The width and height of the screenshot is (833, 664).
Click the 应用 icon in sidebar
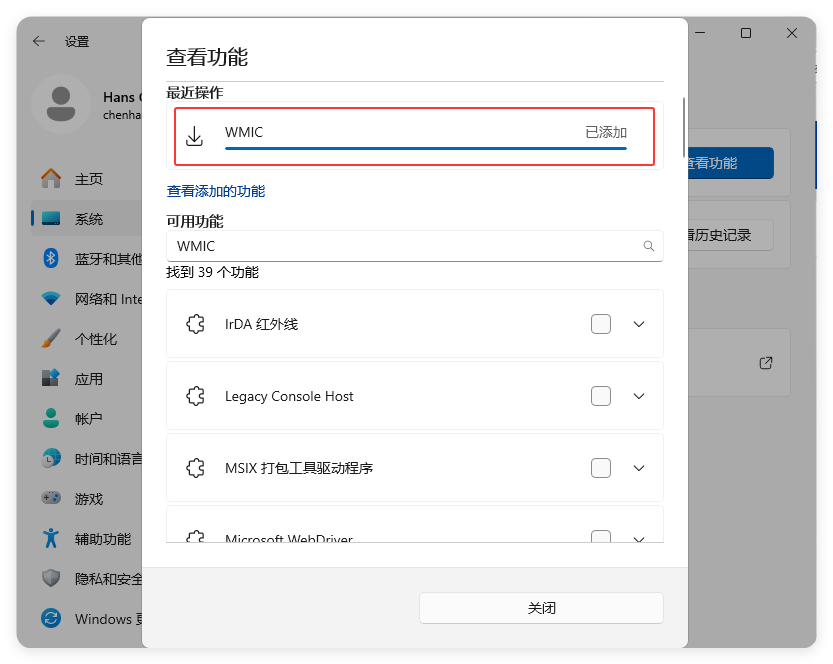click(x=51, y=378)
